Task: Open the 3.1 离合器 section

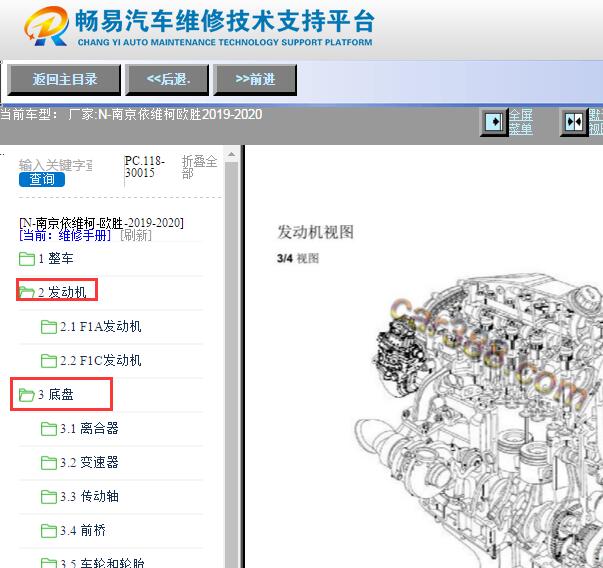Action: (89, 428)
